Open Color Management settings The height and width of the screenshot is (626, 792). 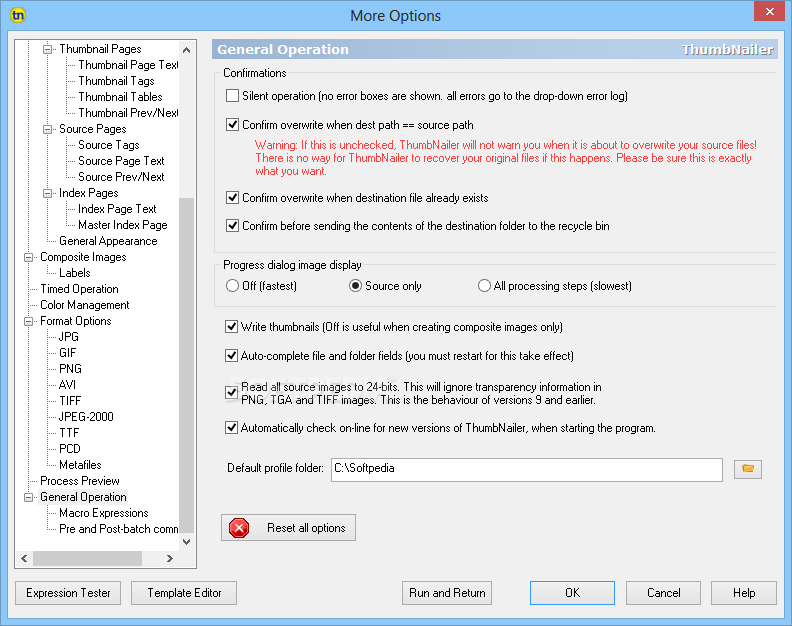85,305
